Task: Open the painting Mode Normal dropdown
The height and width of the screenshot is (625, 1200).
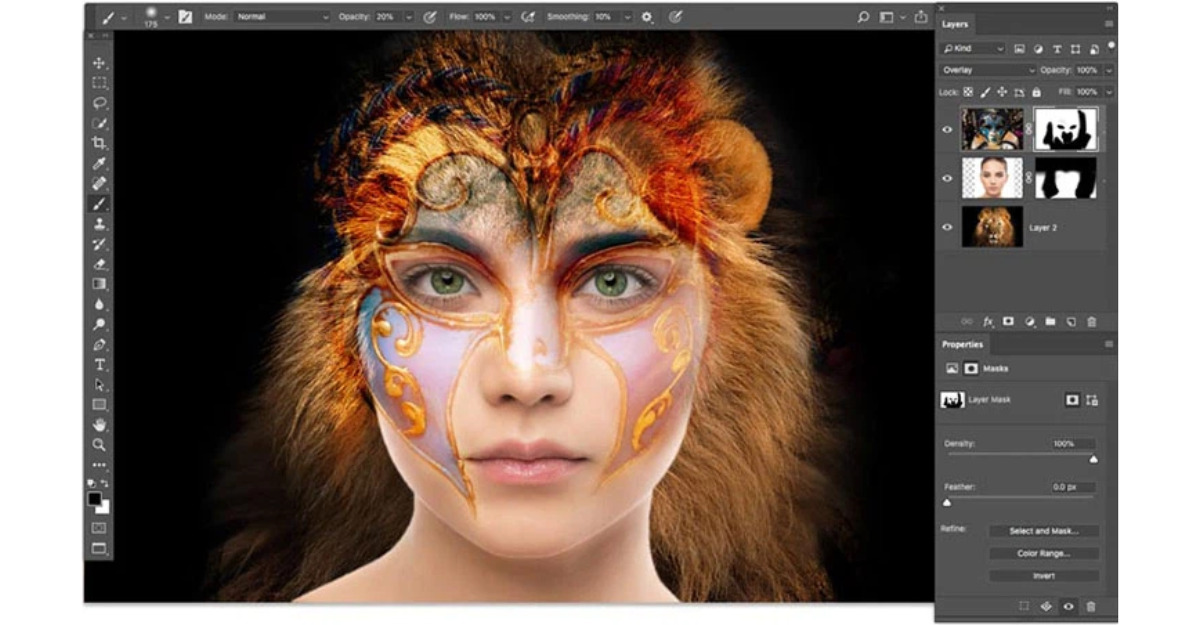Action: point(283,17)
